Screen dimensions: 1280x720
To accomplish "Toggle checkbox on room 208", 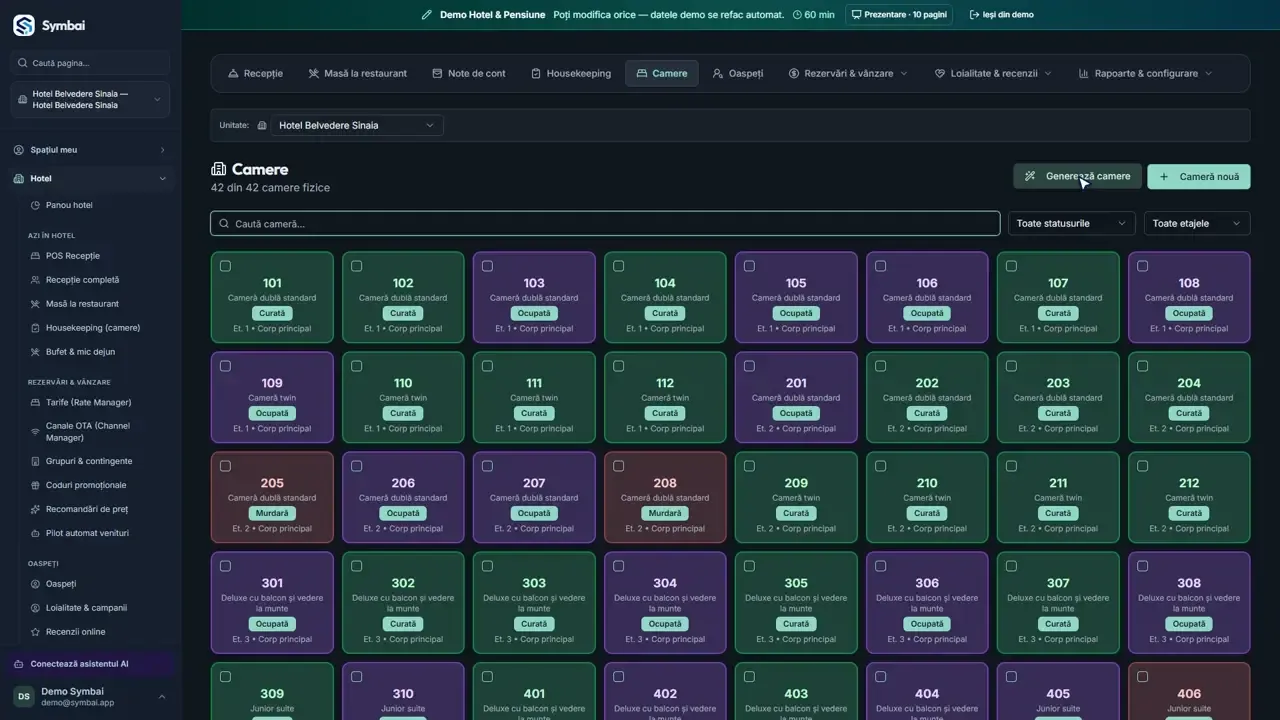I will [x=618, y=466].
